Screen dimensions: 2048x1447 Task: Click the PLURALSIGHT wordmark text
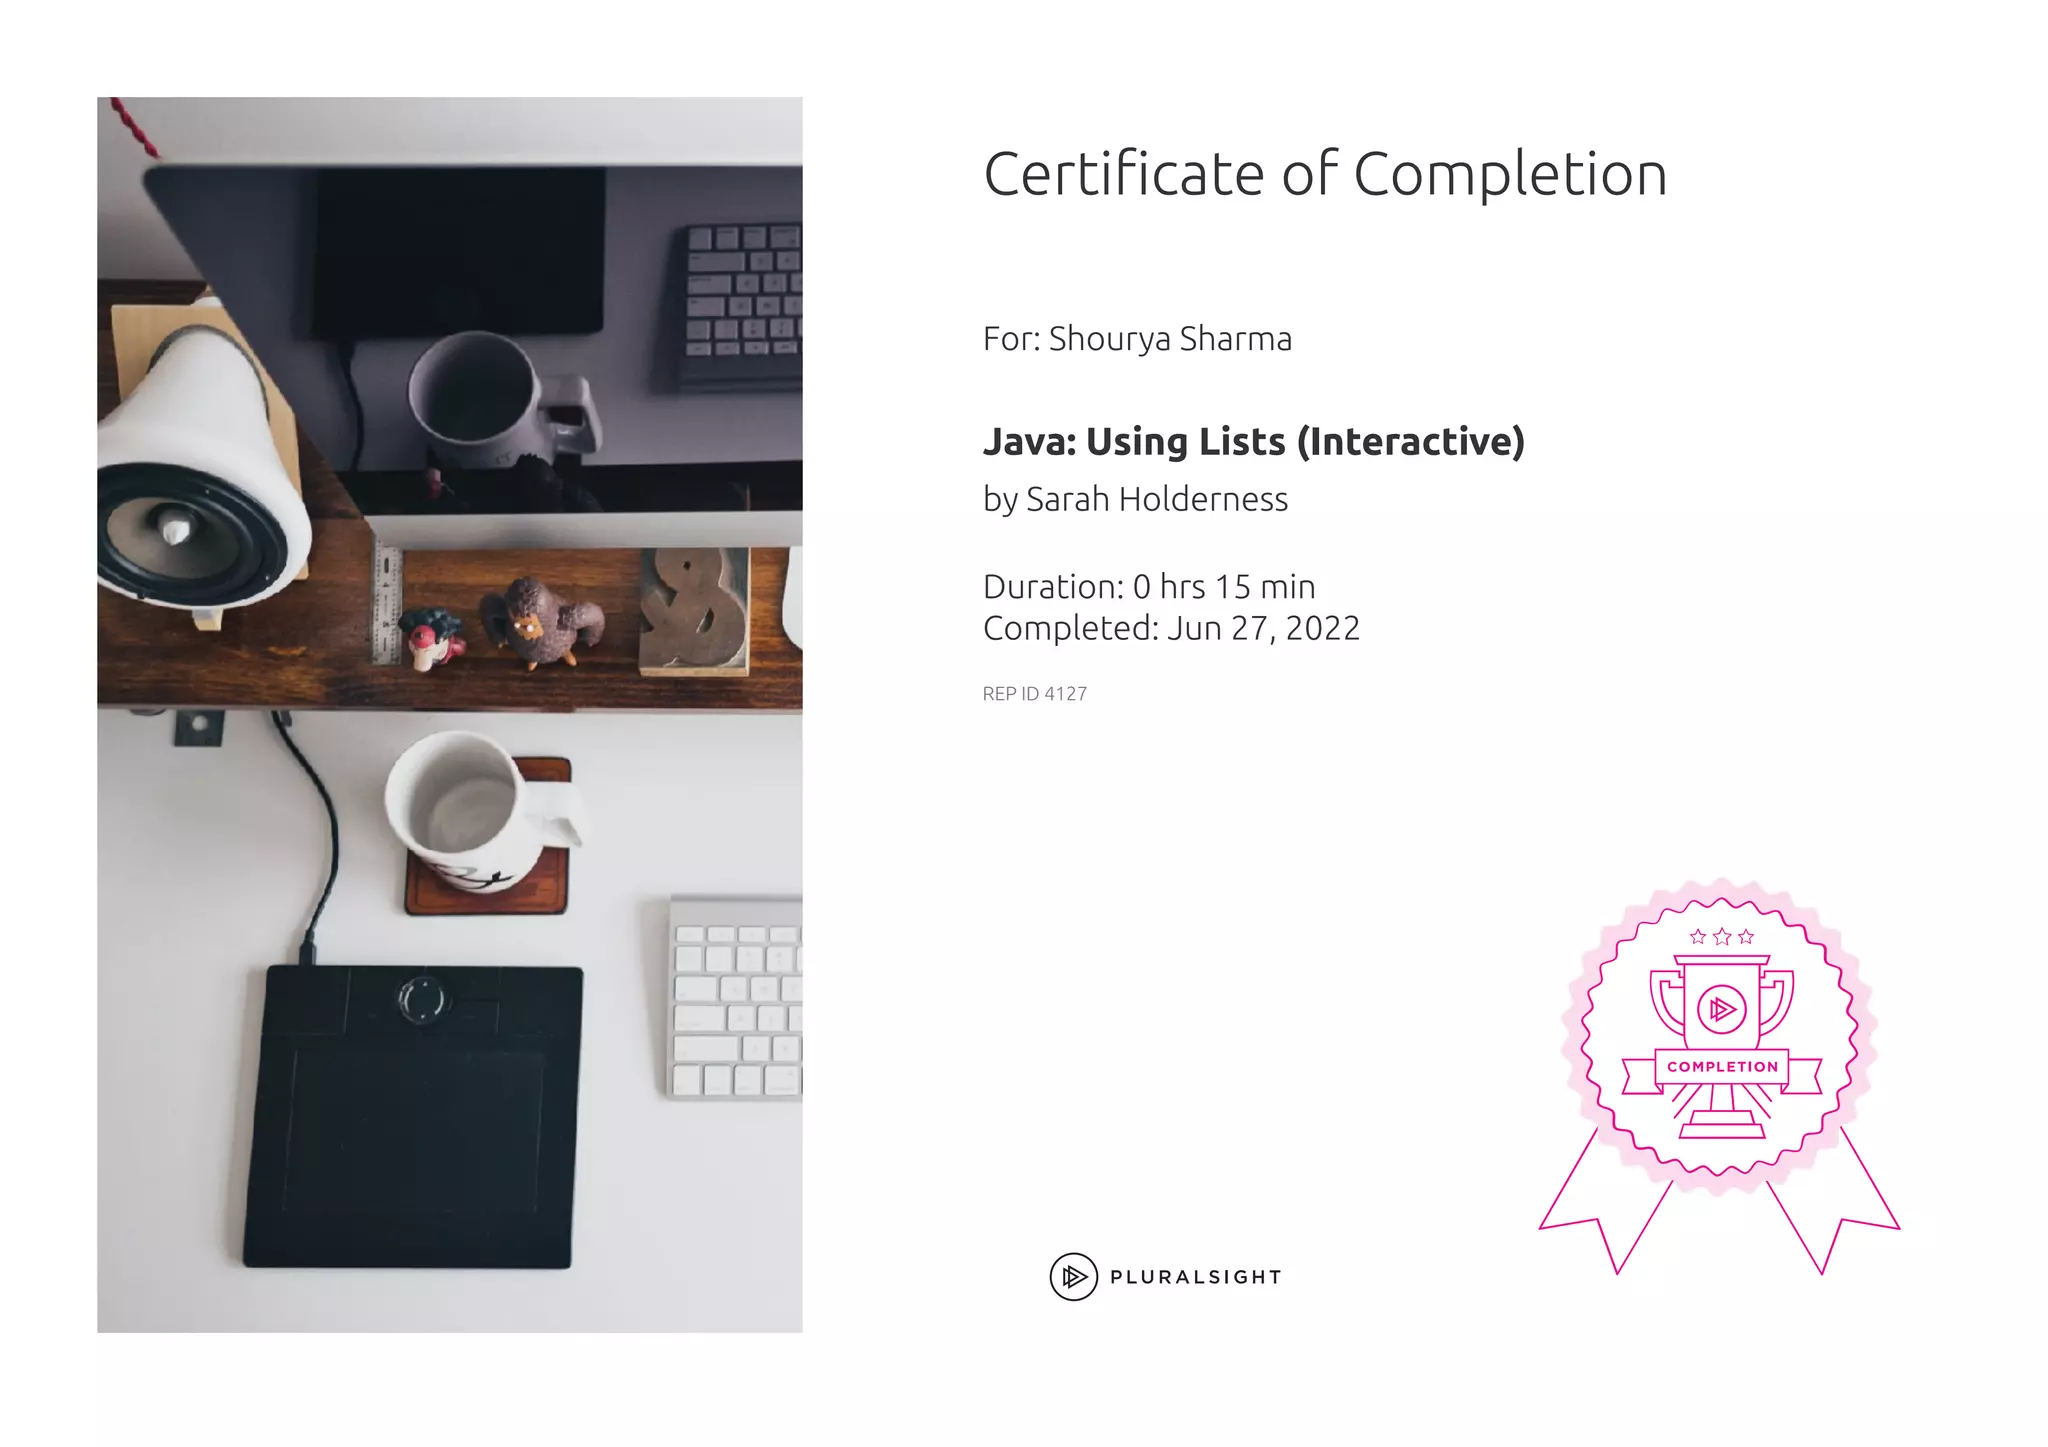coord(1195,1277)
